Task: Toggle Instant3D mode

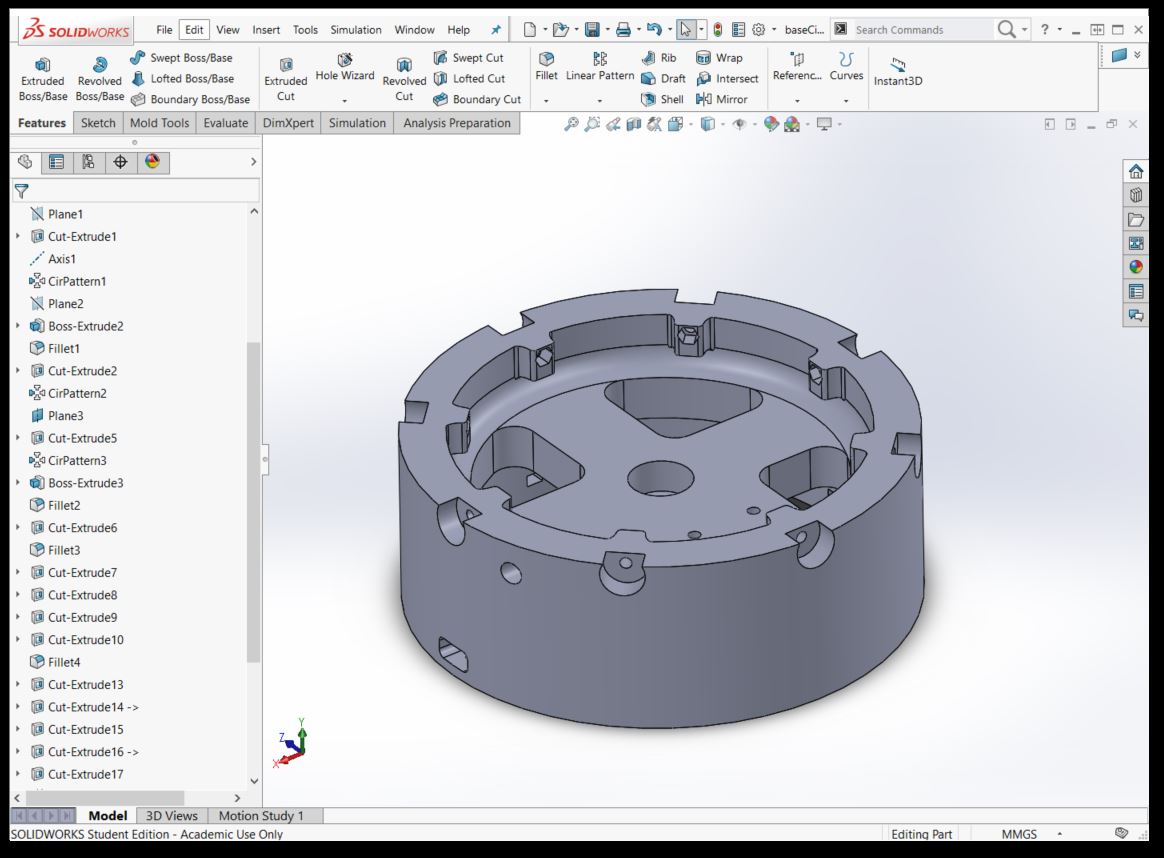Action: pyautogui.click(x=897, y=71)
